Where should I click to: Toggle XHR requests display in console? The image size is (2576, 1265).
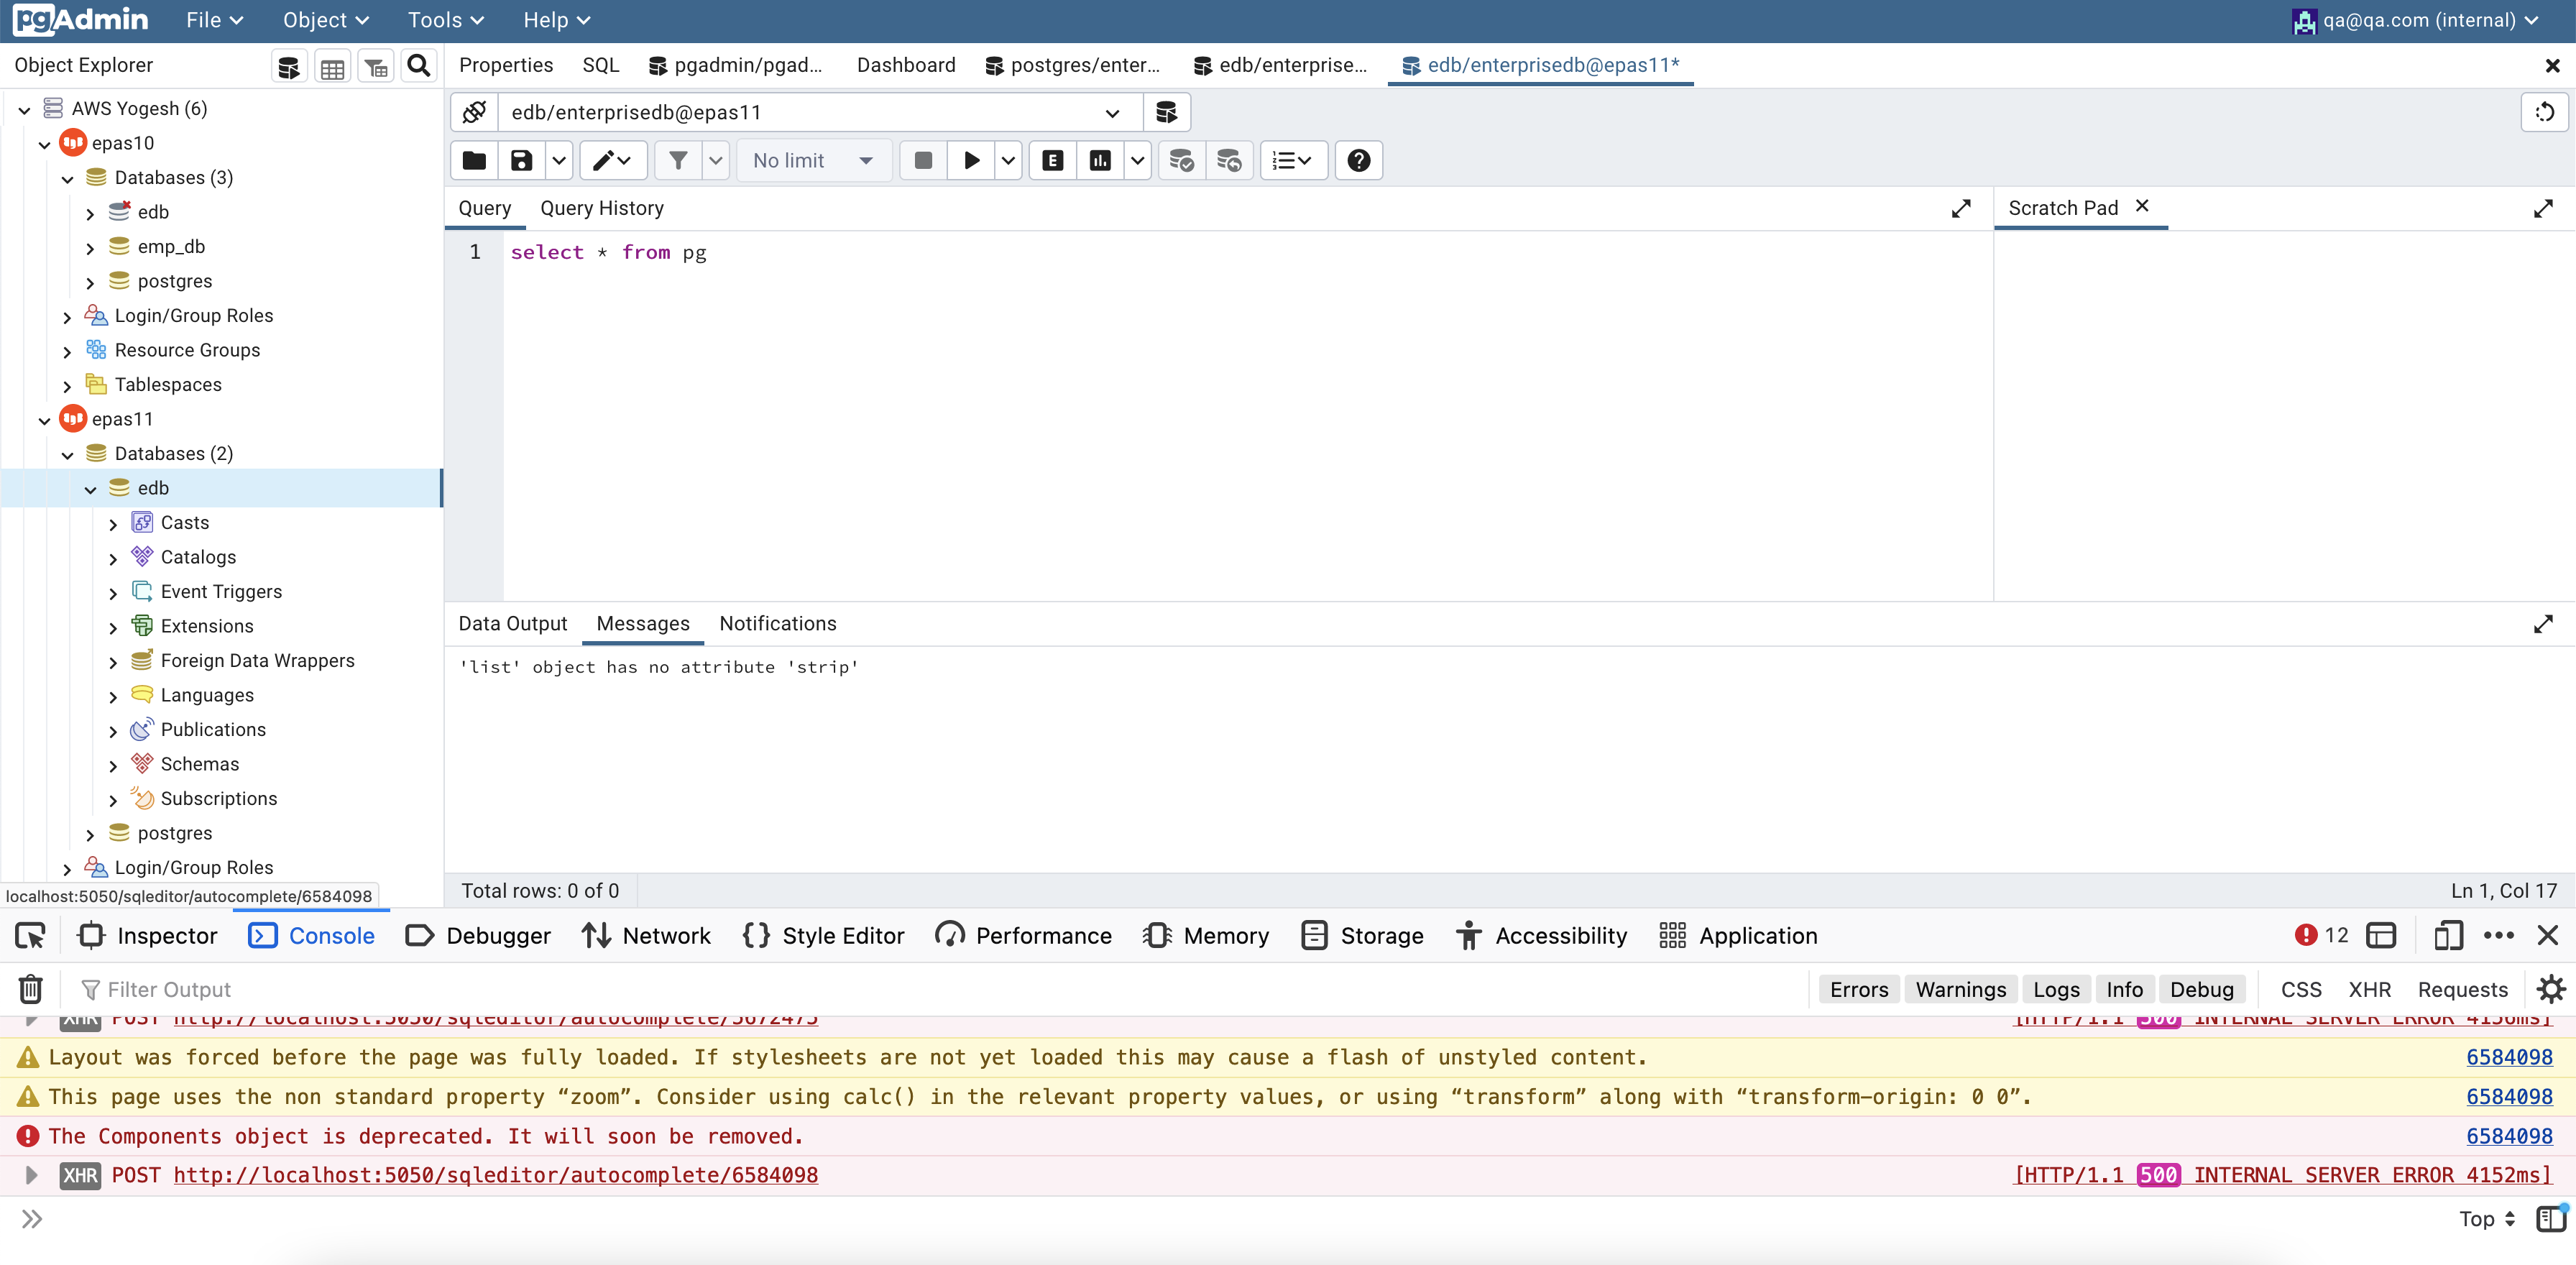click(x=2369, y=989)
